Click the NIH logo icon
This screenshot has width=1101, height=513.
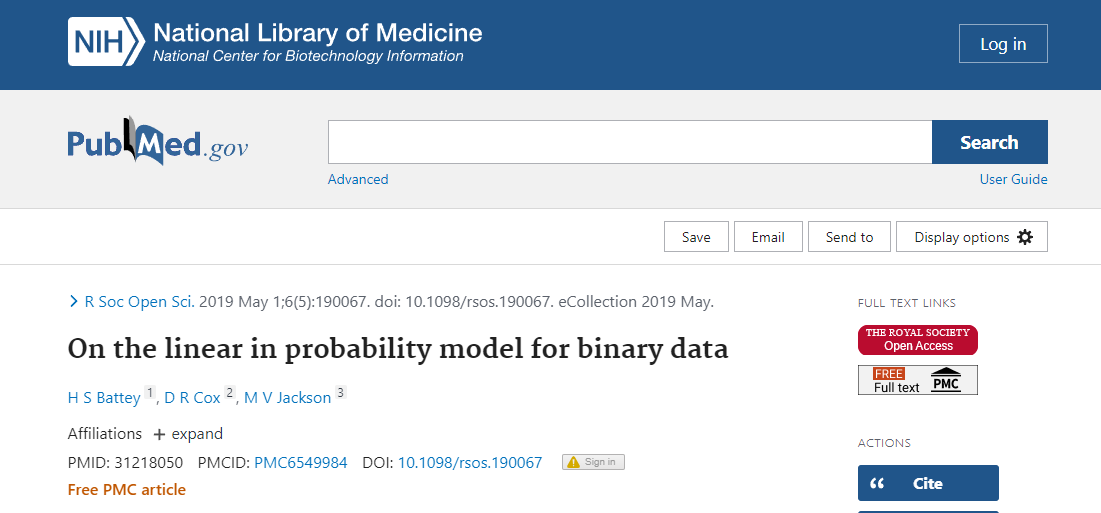point(104,43)
